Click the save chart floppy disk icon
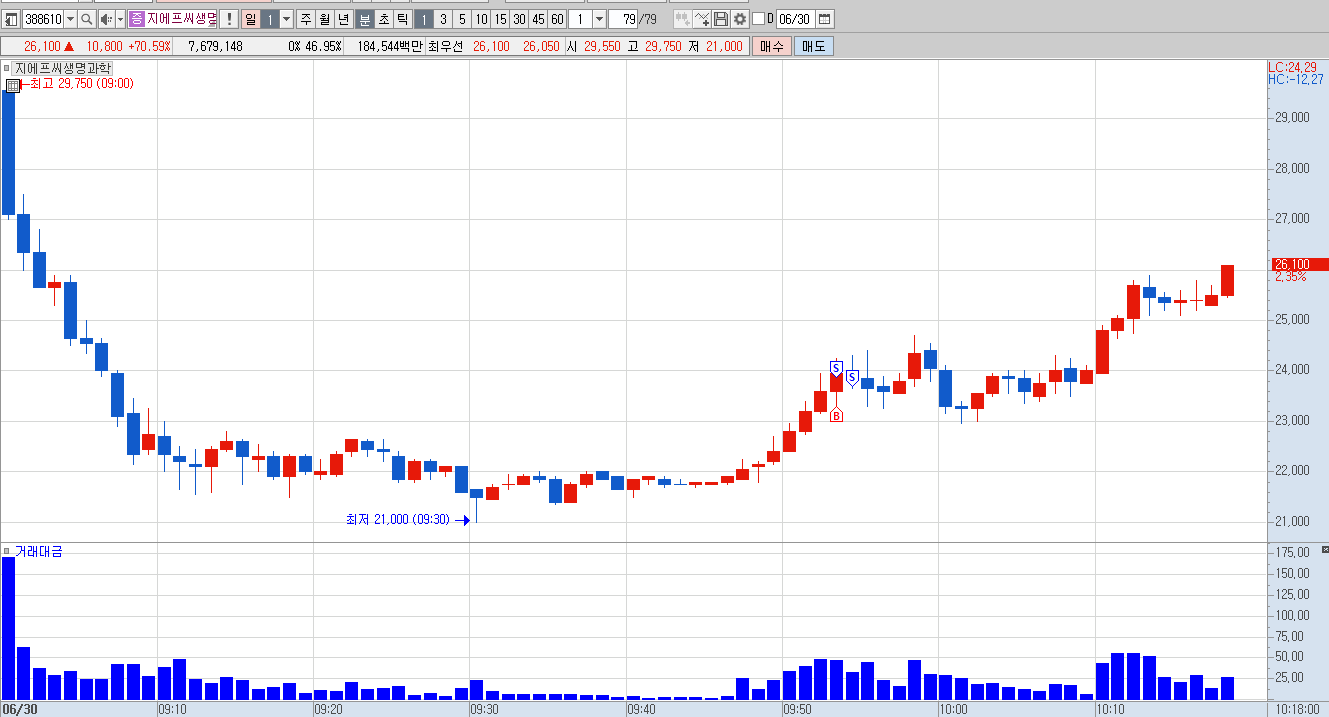This screenshot has width=1329, height=717. [x=721, y=19]
